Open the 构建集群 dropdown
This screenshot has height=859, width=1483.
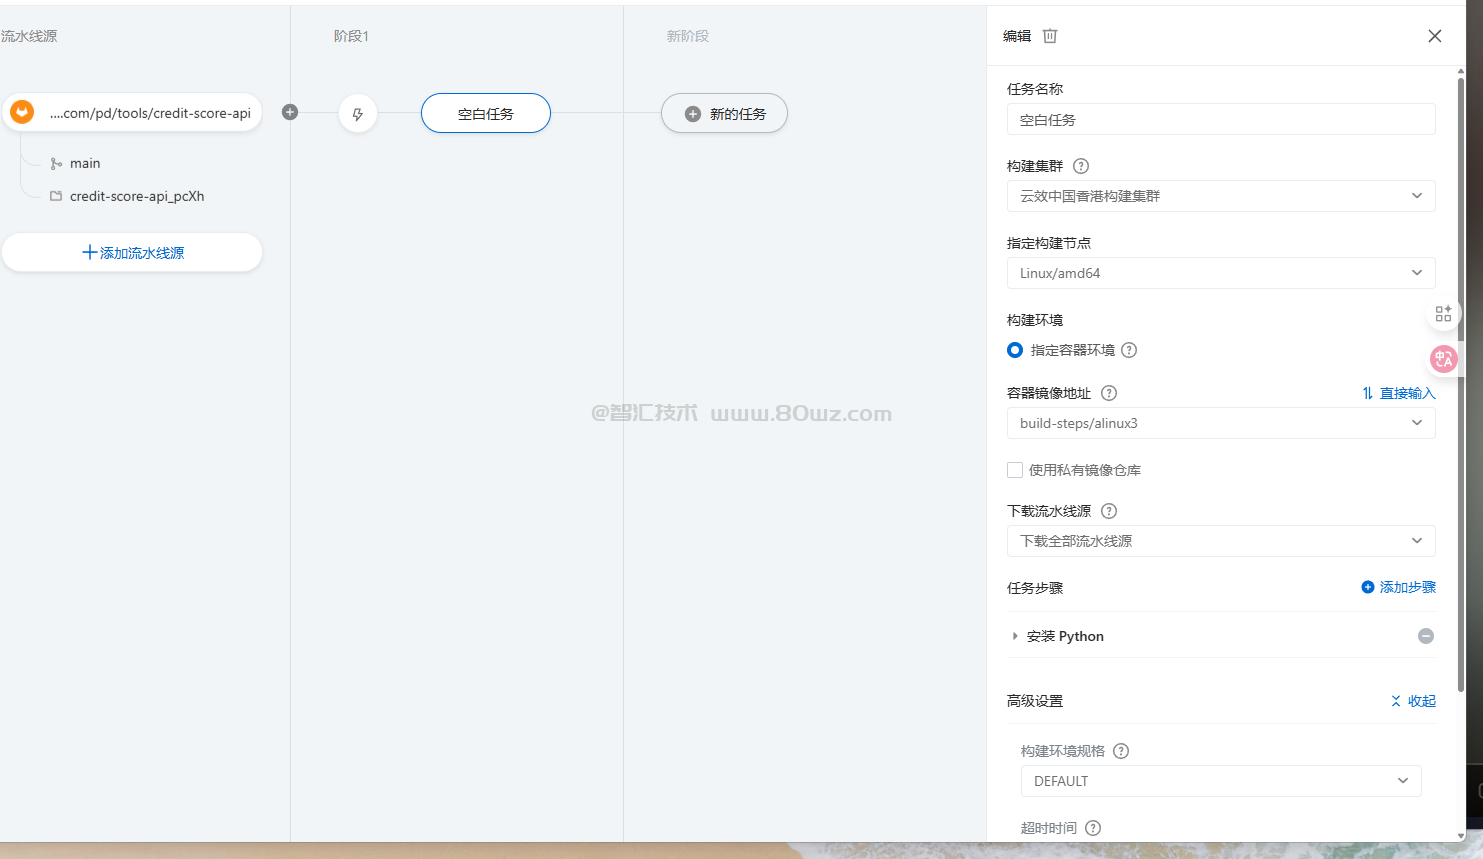1220,196
